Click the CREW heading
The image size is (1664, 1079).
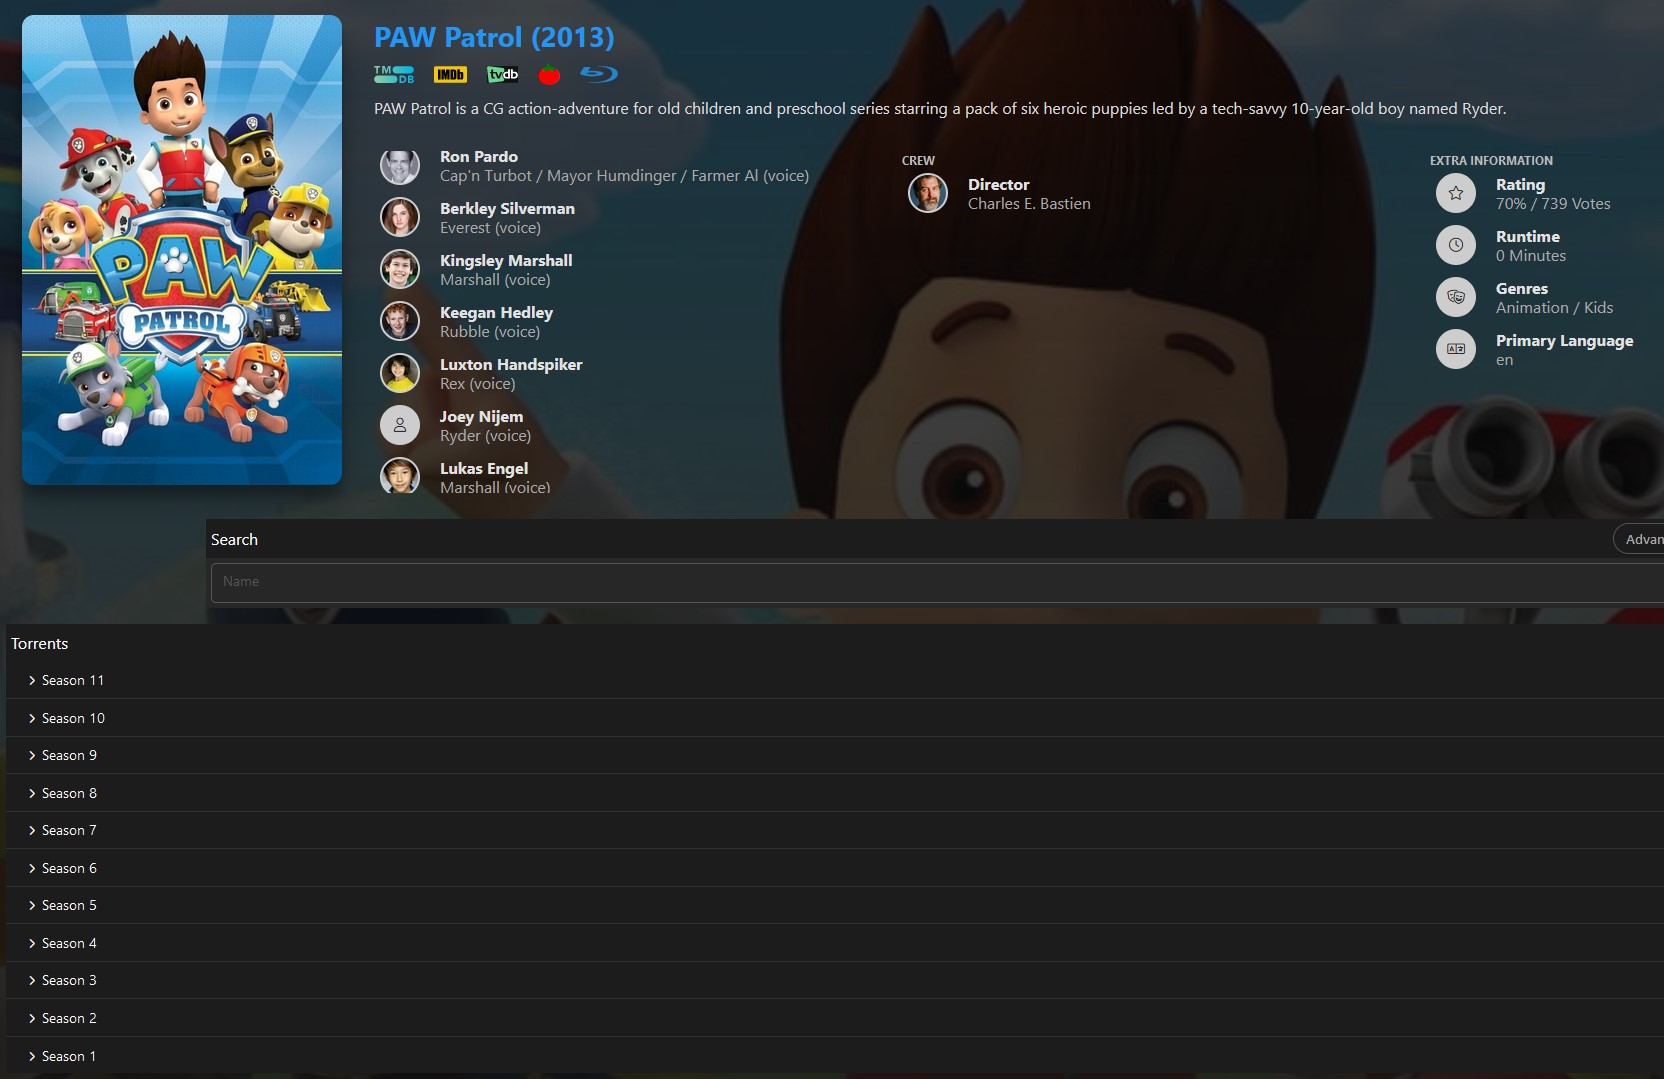pyautogui.click(x=918, y=160)
